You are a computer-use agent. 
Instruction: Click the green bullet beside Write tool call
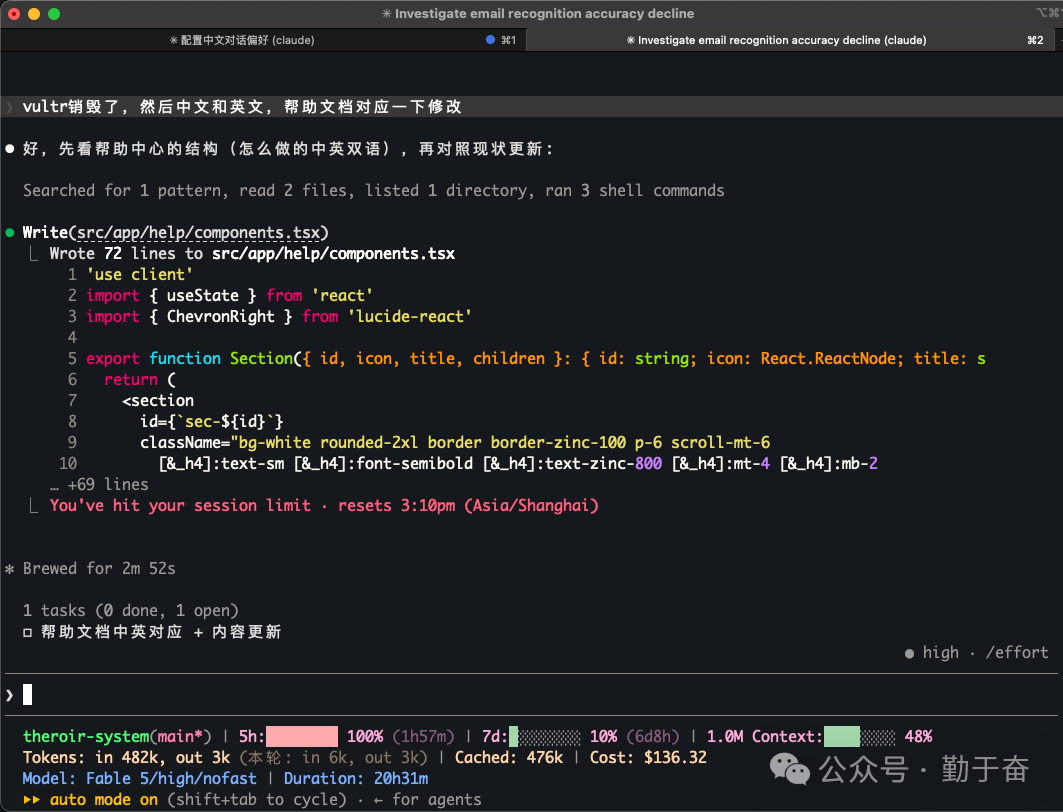click(10, 232)
